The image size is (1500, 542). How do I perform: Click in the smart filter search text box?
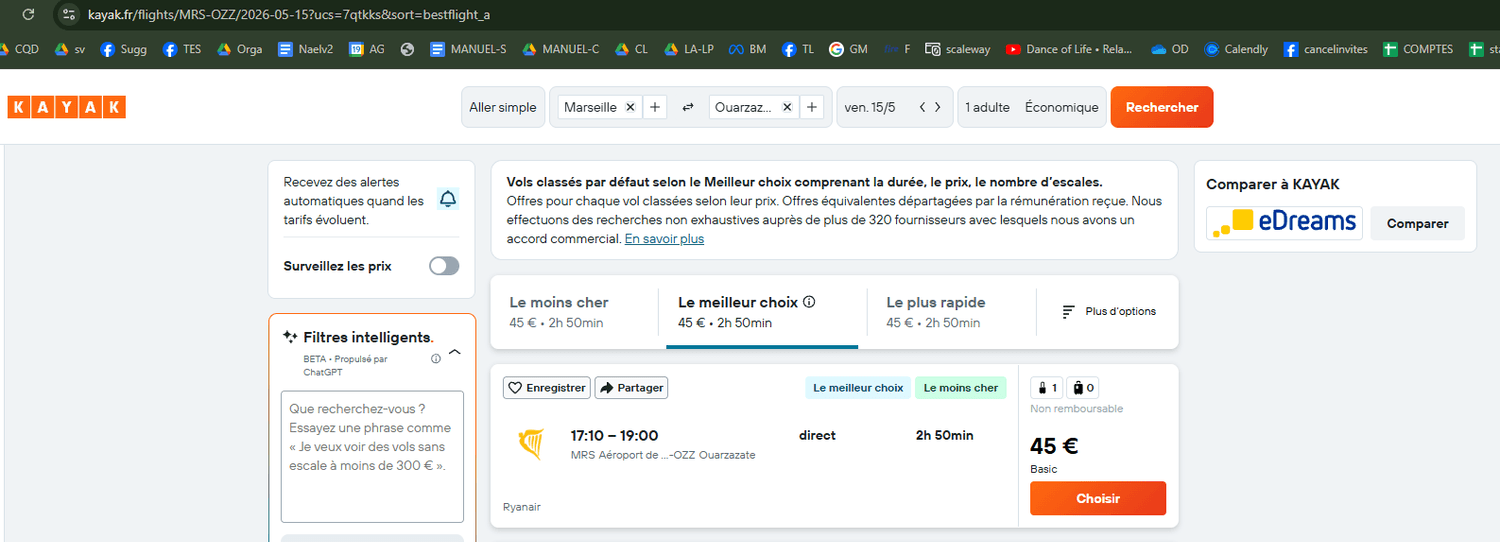point(372,456)
